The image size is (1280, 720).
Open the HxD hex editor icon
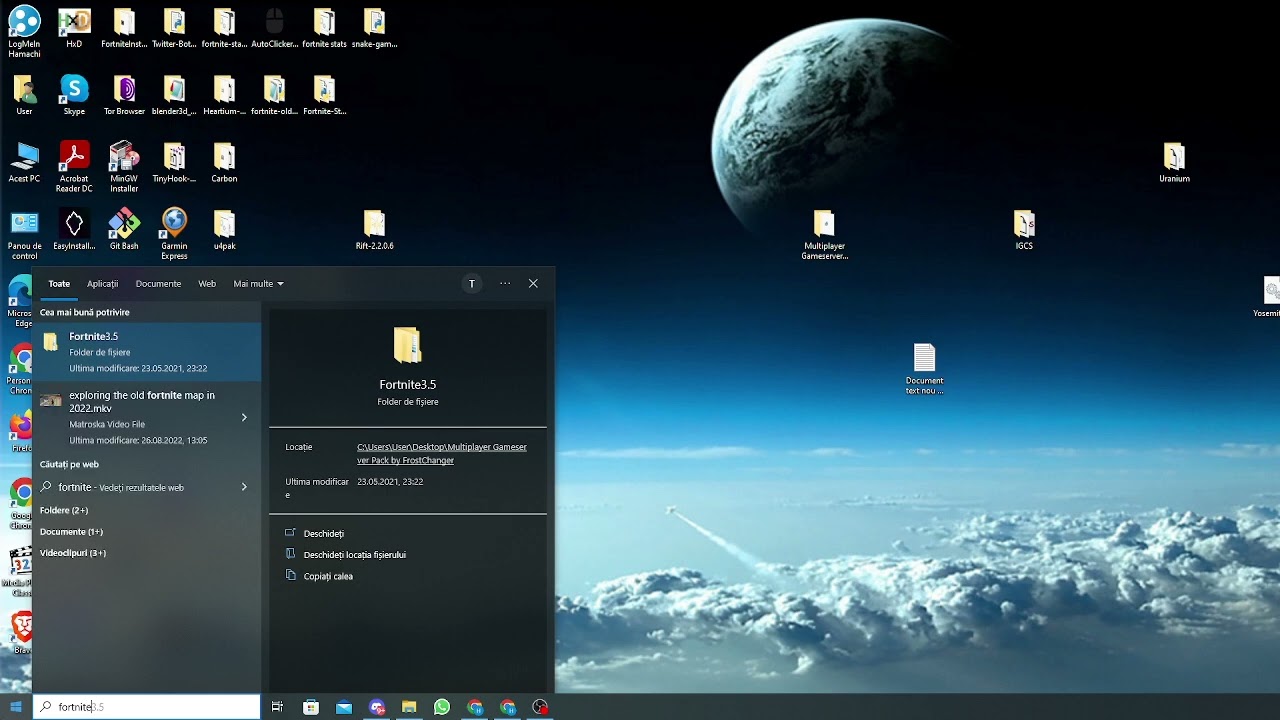pyautogui.click(x=74, y=28)
